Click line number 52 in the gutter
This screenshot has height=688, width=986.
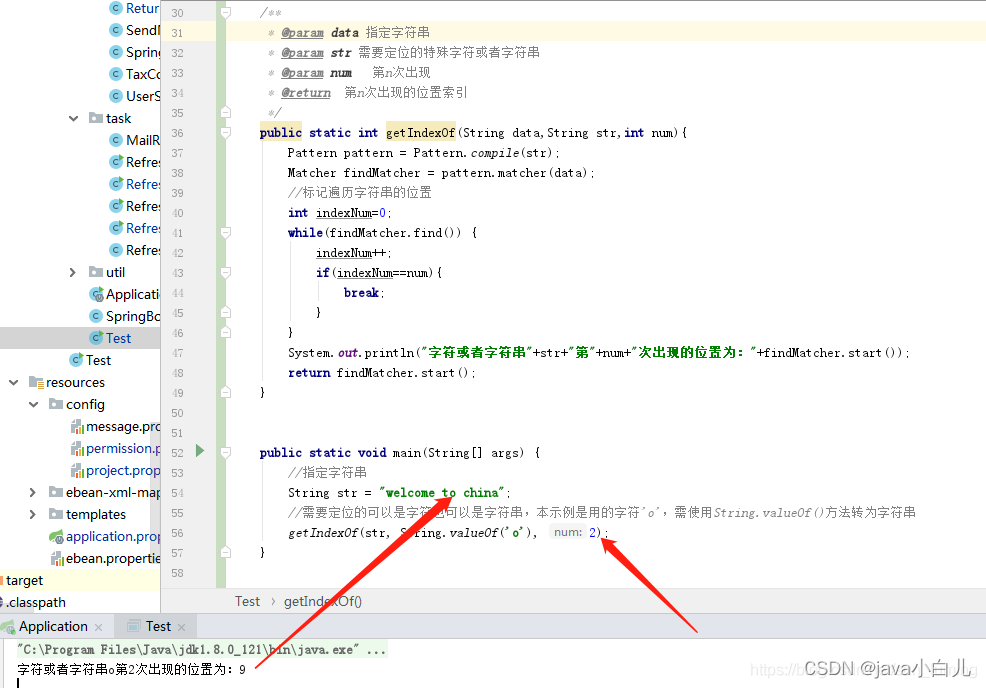[x=177, y=453]
